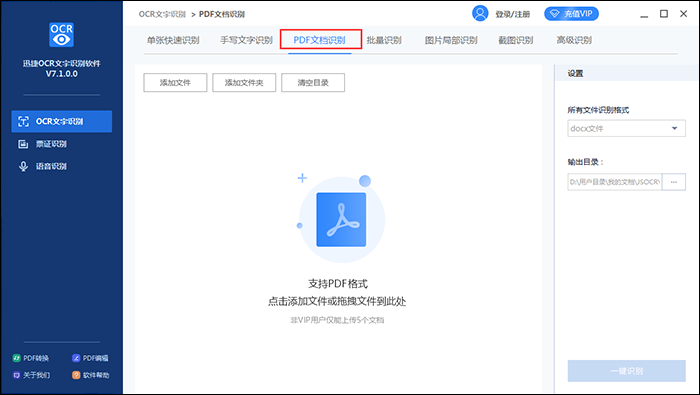Click the 添加文件夹 button

244,83
